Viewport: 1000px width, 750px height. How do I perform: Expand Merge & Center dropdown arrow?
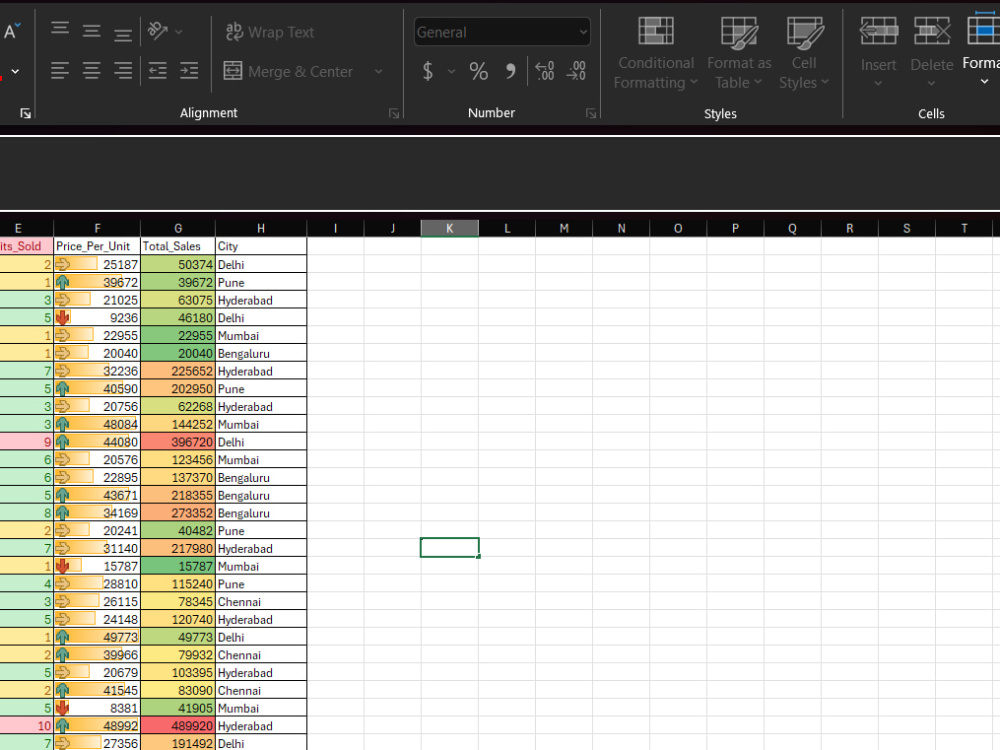[x=378, y=71]
